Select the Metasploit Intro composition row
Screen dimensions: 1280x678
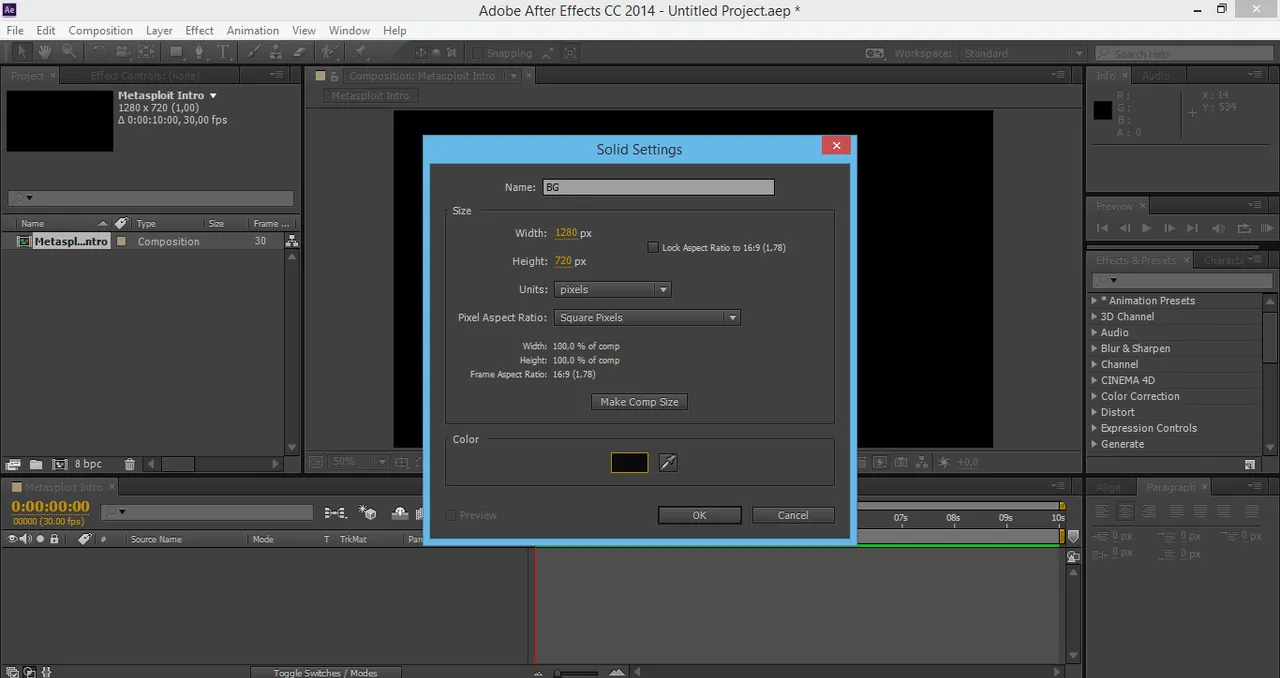tap(143, 241)
